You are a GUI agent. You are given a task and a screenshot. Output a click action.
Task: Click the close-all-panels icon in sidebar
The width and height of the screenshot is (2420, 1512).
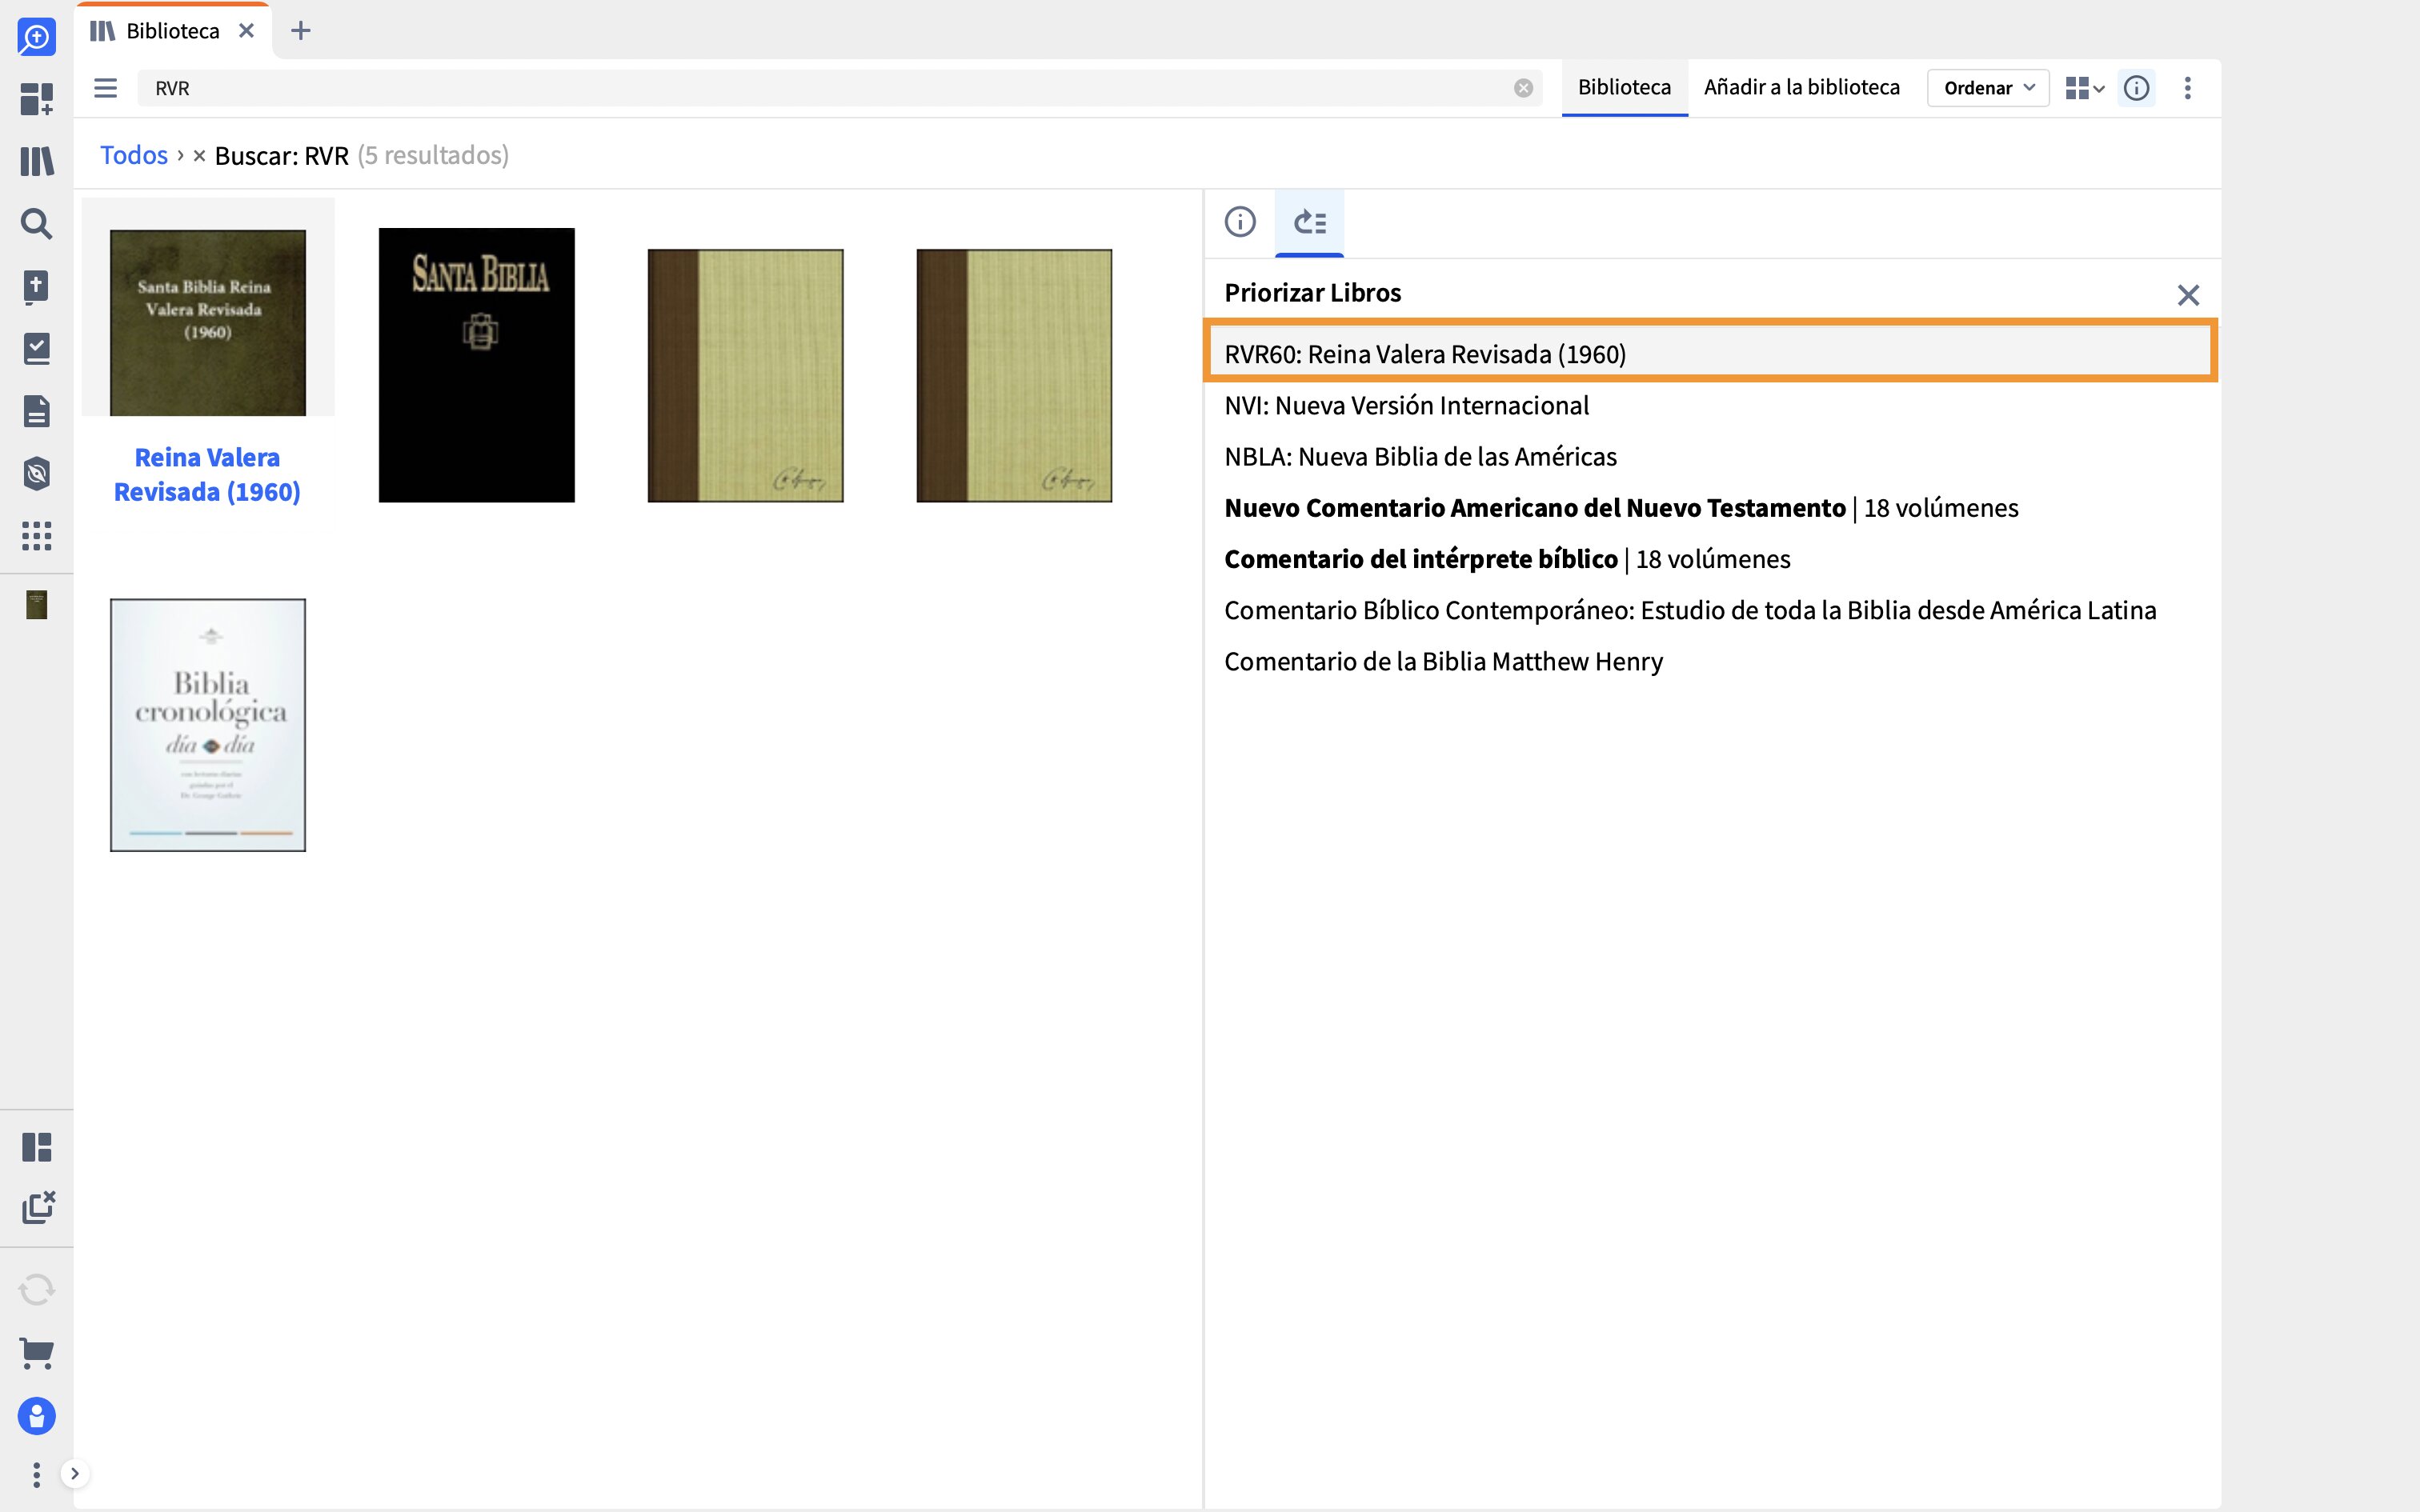tap(38, 1208)
